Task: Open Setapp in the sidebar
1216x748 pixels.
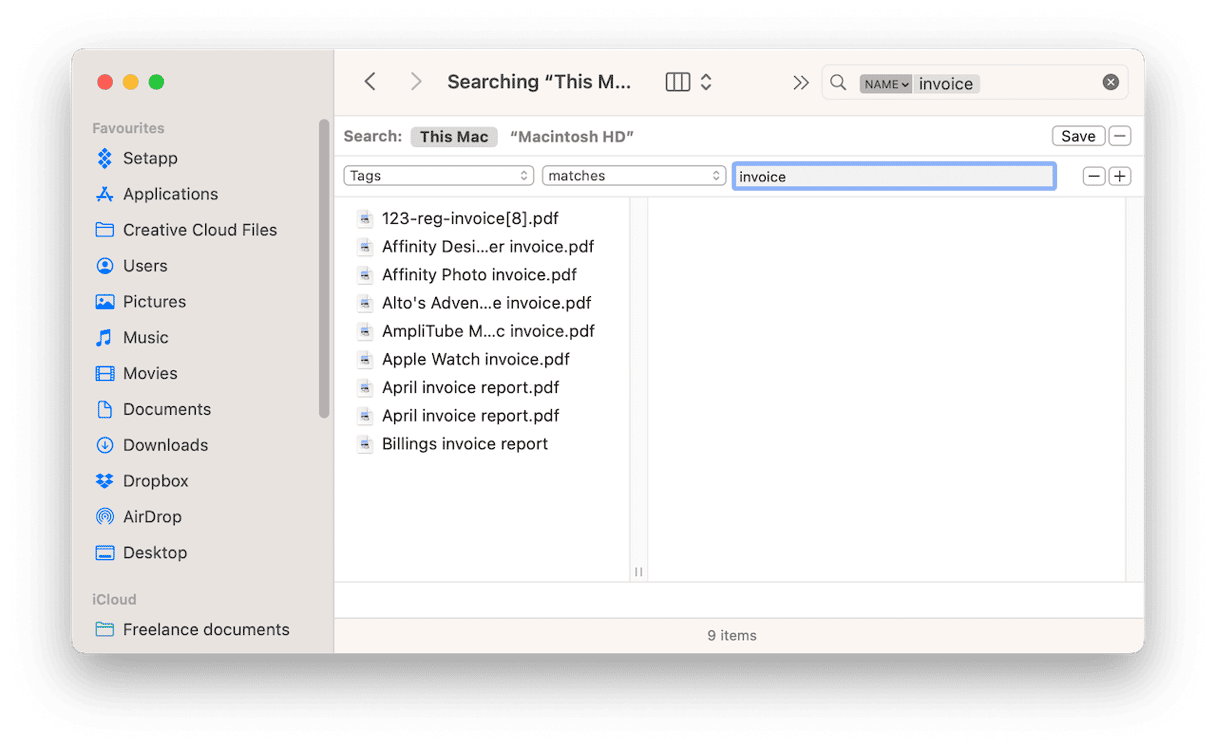Action: tap(150, 158)
